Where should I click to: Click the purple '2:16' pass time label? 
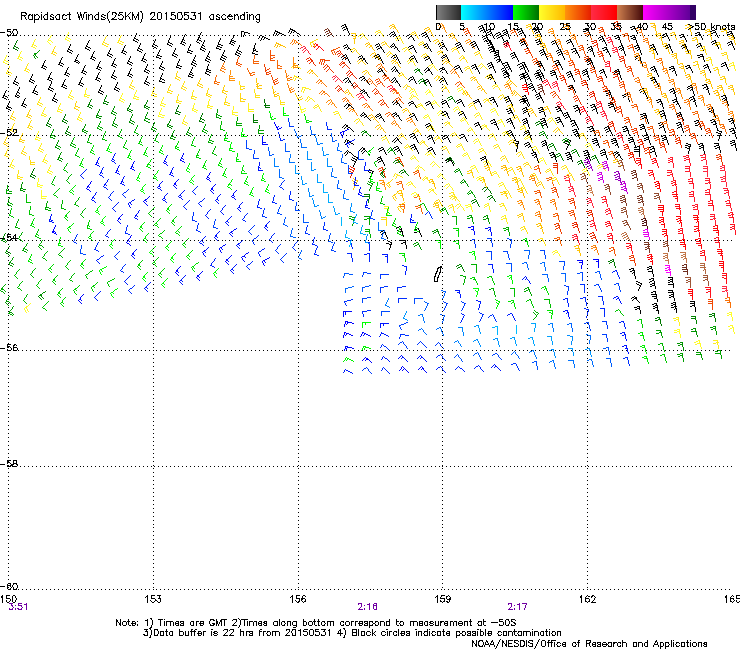[x=367, y=607]
